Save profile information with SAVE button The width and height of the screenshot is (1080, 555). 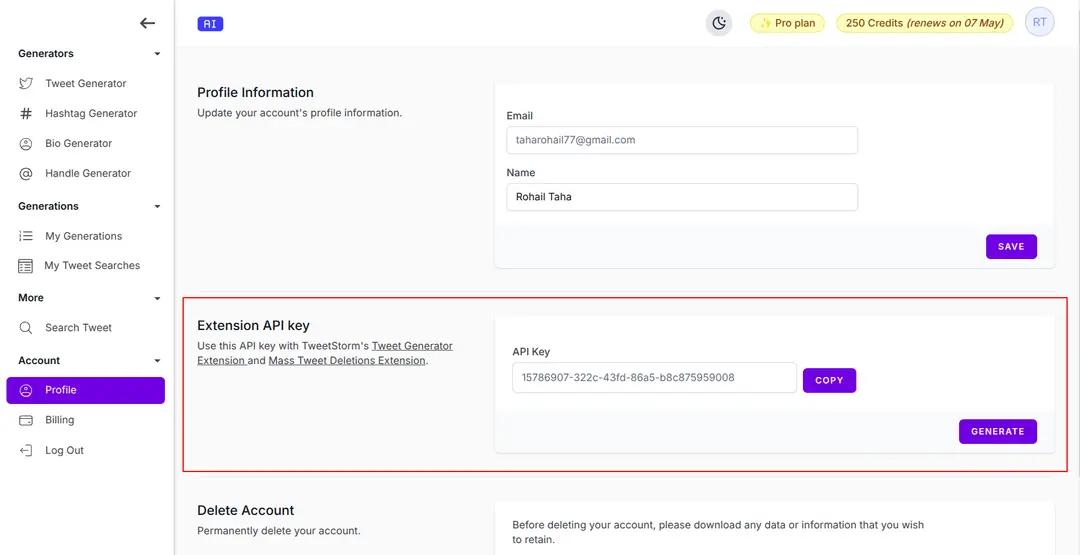click(x=1011, y=247)
